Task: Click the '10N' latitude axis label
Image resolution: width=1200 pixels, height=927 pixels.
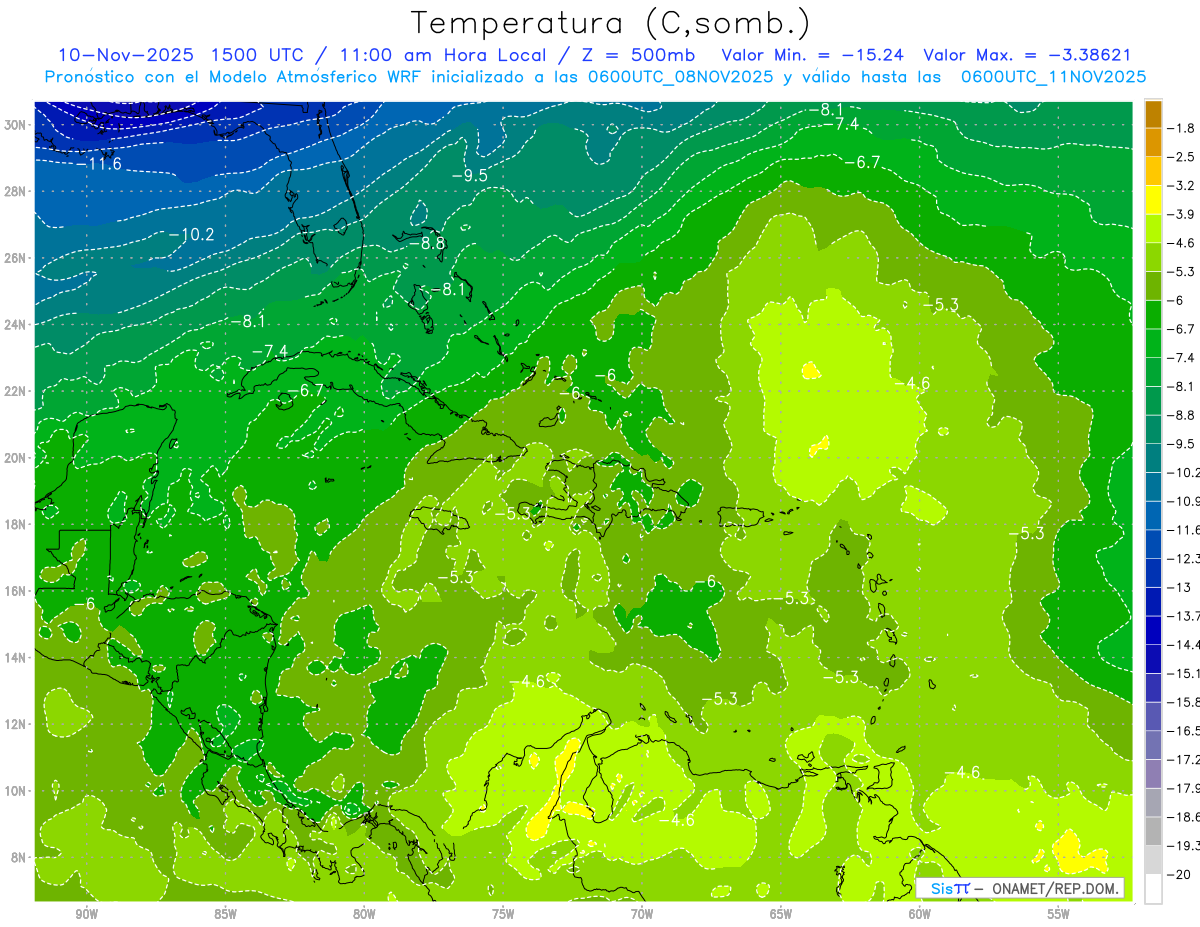Action: point(17,791)
